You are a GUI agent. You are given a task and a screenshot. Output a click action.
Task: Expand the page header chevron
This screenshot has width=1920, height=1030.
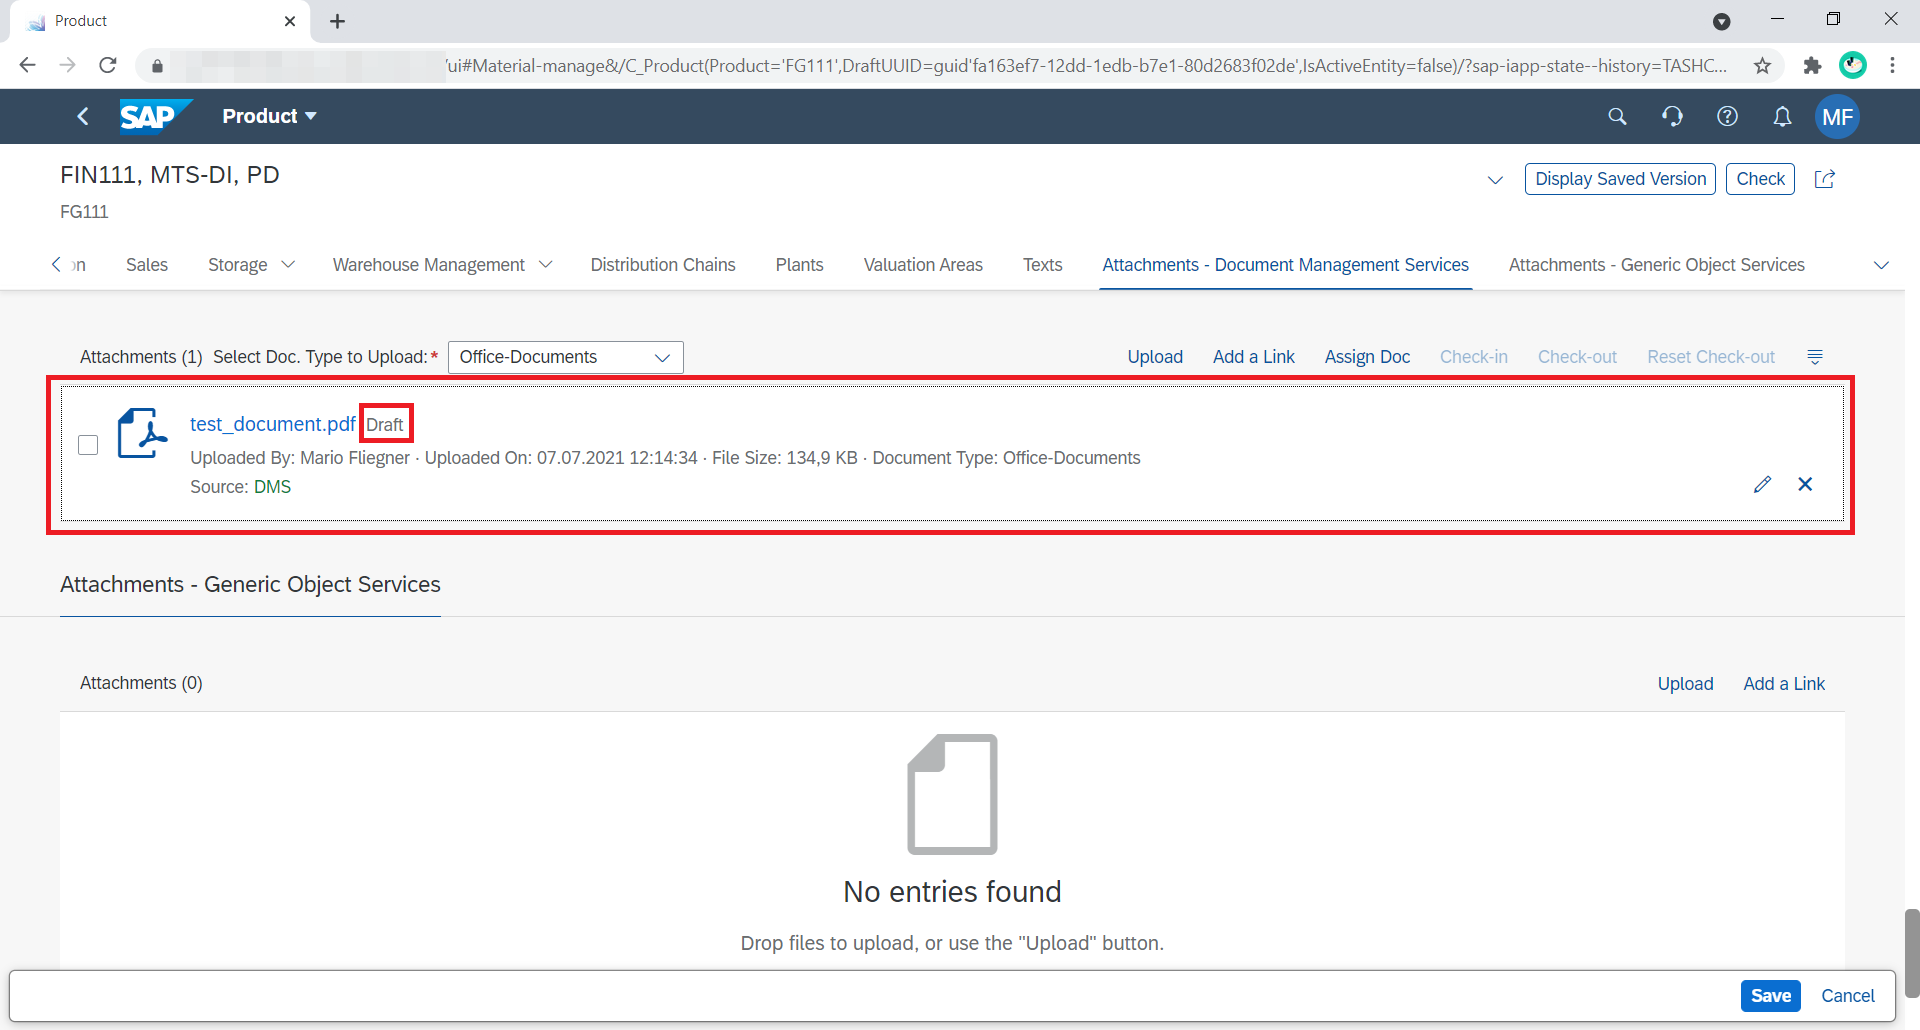(x=1495, y=180)
